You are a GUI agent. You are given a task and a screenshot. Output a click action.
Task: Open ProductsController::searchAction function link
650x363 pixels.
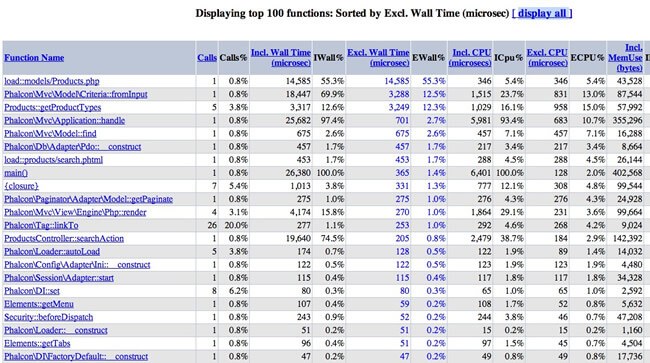point(64,239)
